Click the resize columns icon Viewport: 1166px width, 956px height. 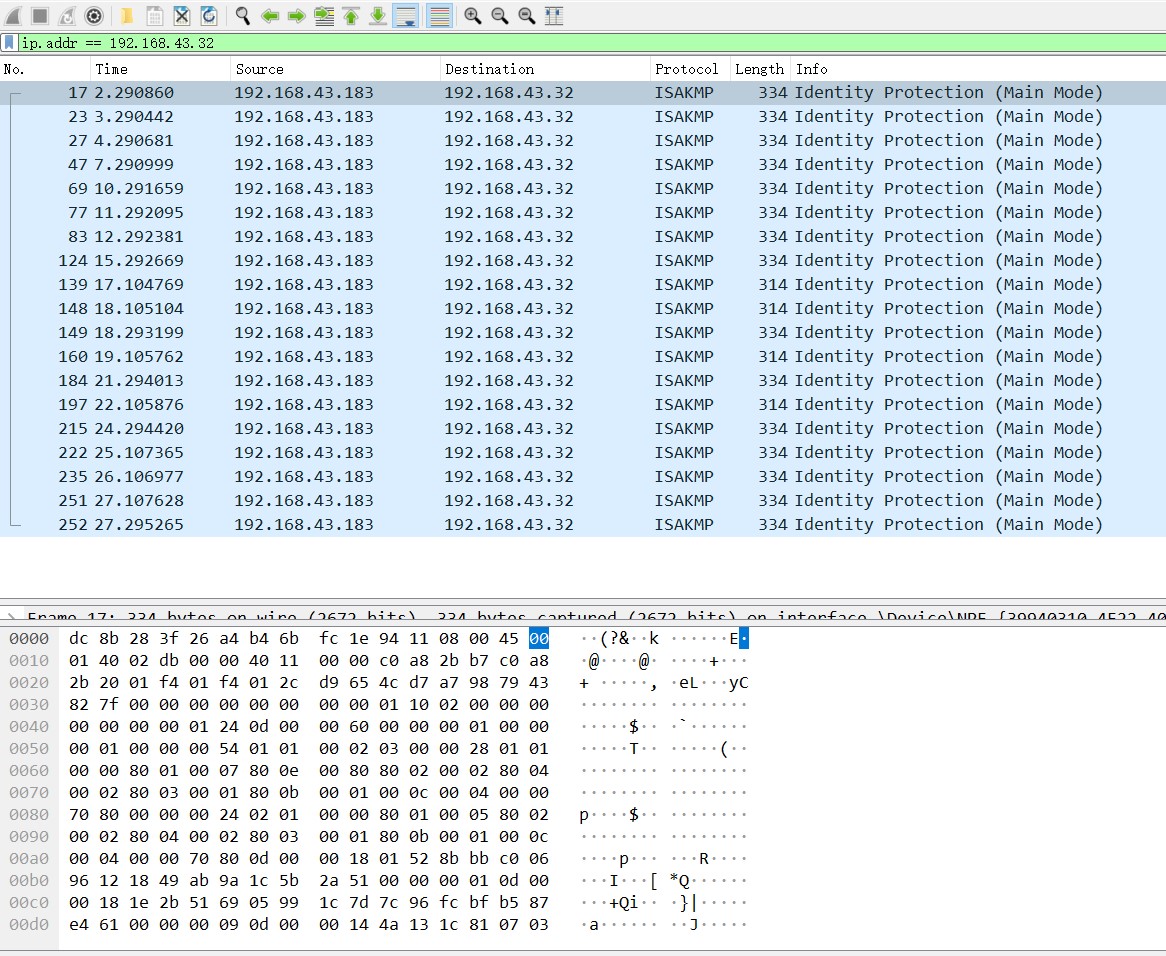coord(554,16)
